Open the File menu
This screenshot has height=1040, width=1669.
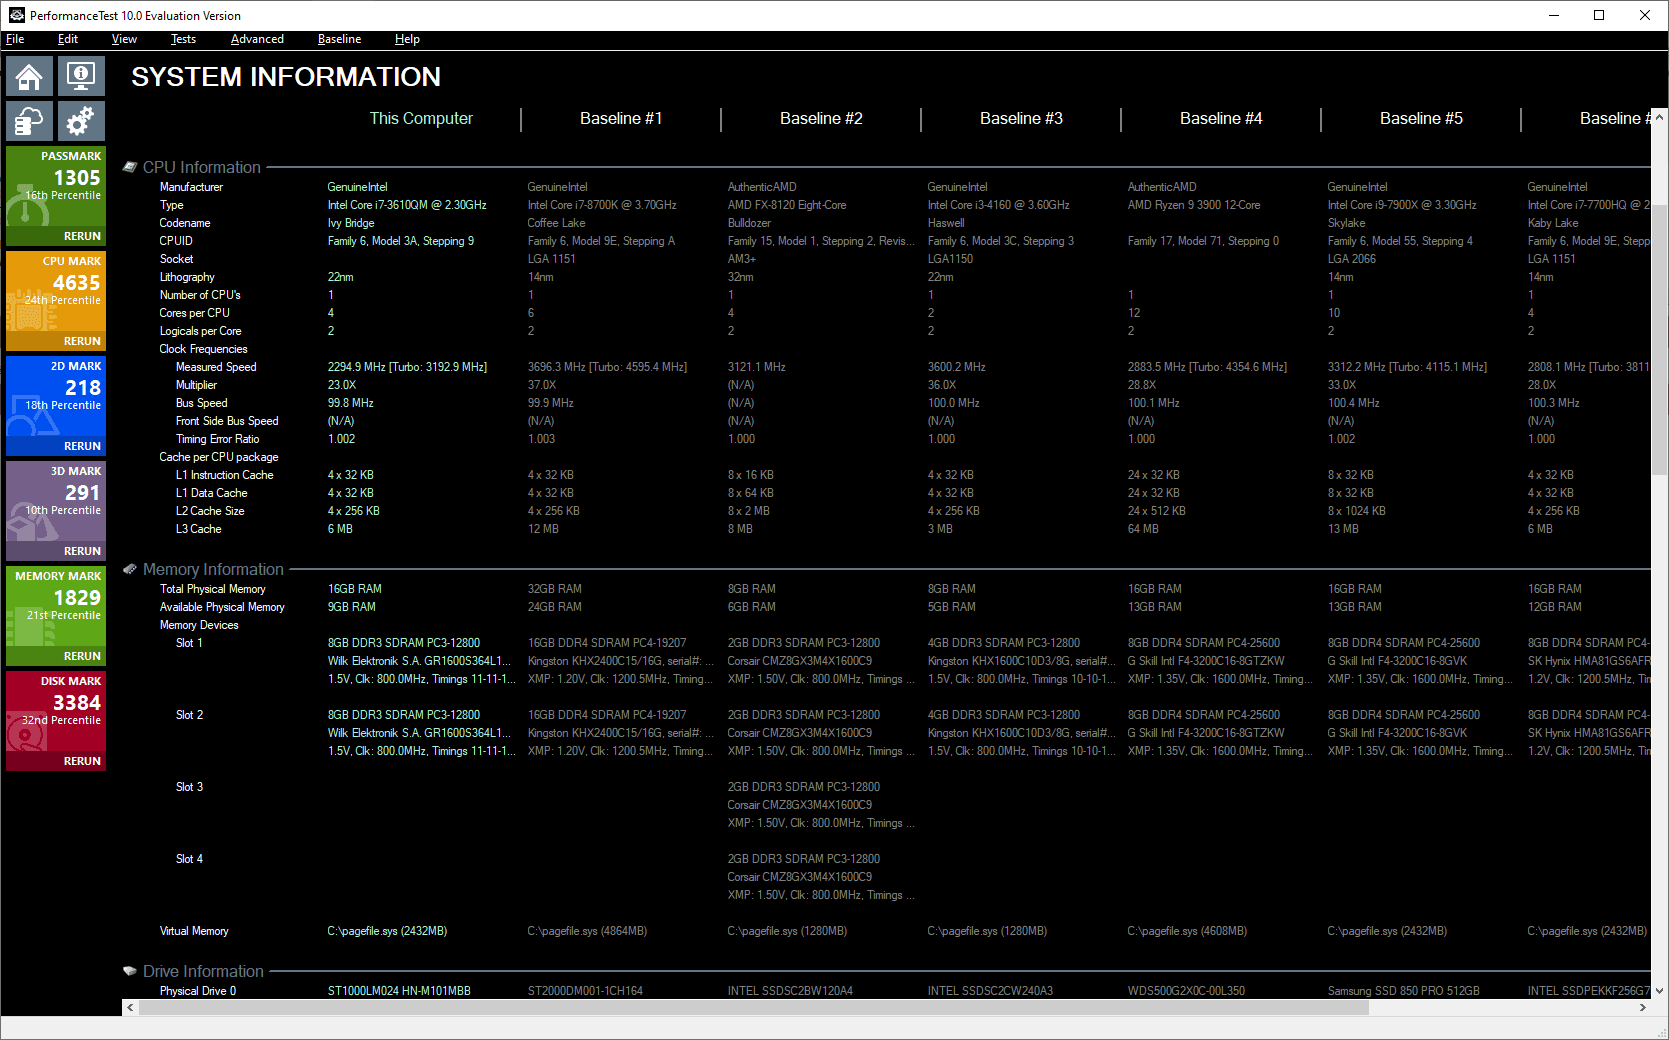click(15, 39)
